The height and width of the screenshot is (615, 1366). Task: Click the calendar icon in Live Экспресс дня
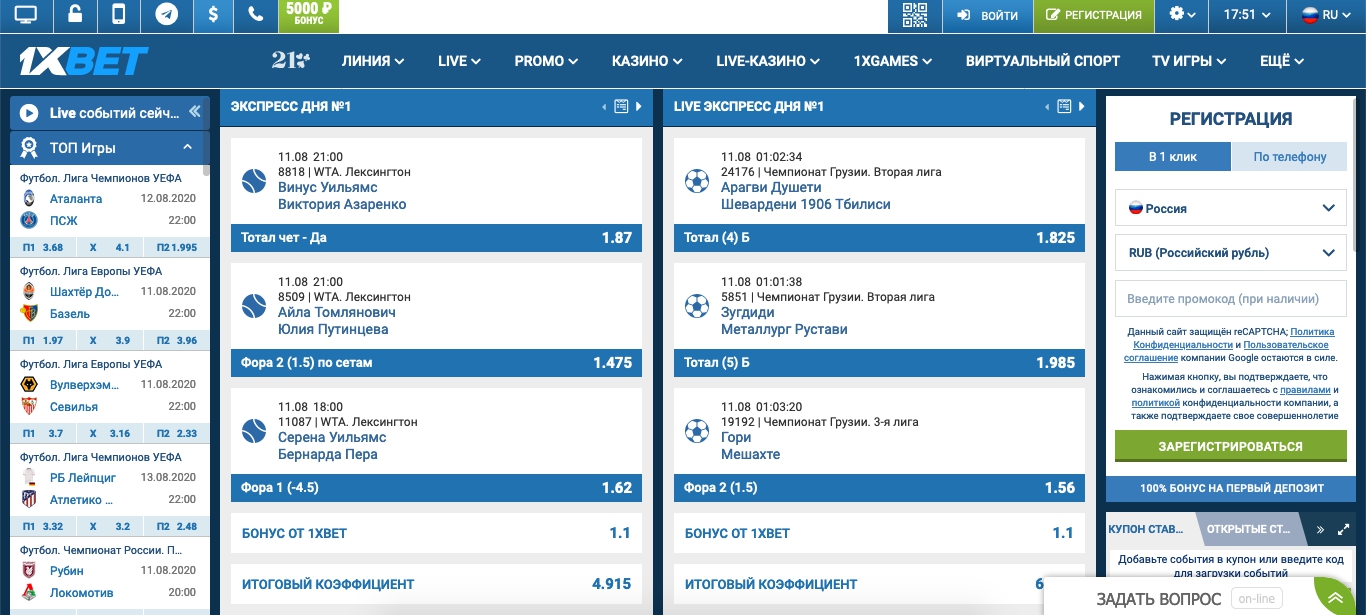pos(1064,106)
